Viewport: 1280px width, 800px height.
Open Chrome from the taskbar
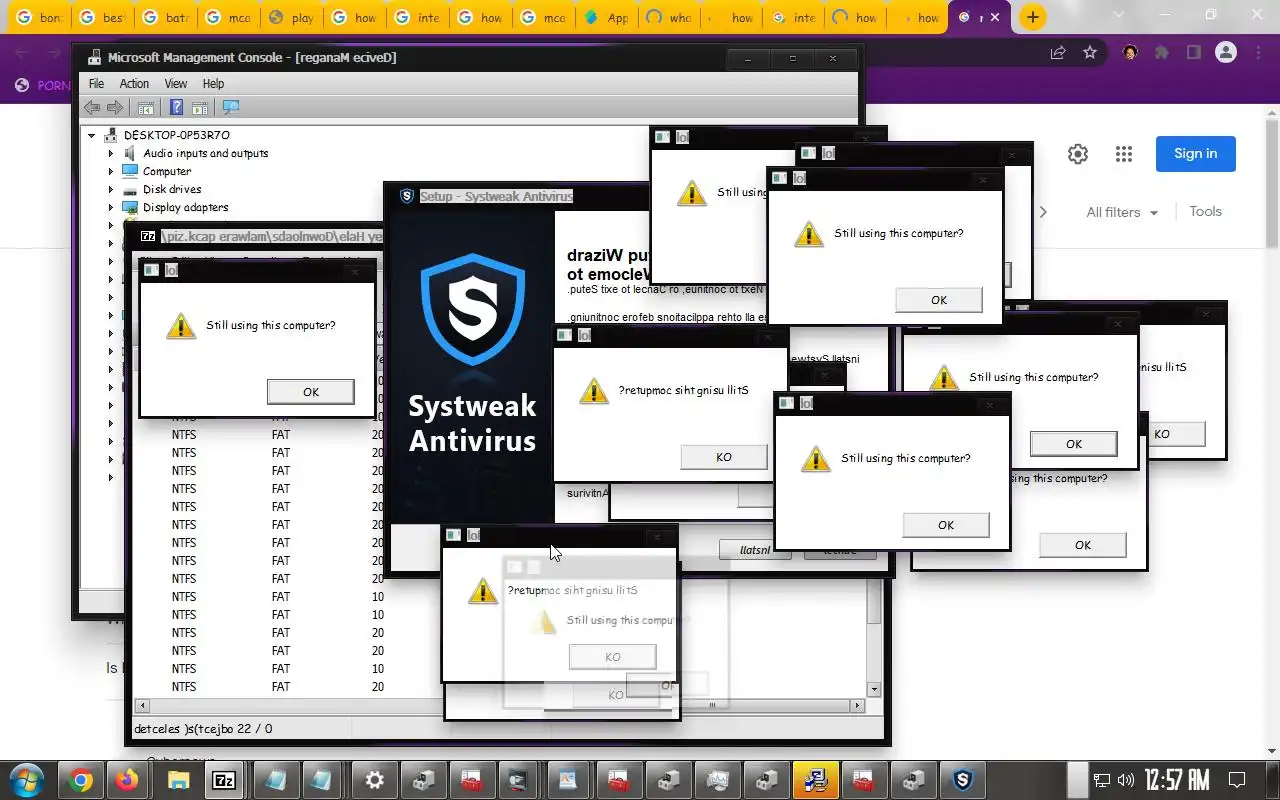[81, 781]
